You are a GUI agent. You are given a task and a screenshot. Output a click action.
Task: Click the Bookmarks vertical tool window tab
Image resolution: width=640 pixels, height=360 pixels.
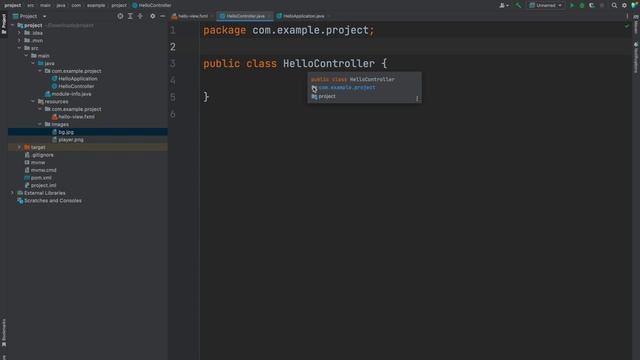click(4, 332)
